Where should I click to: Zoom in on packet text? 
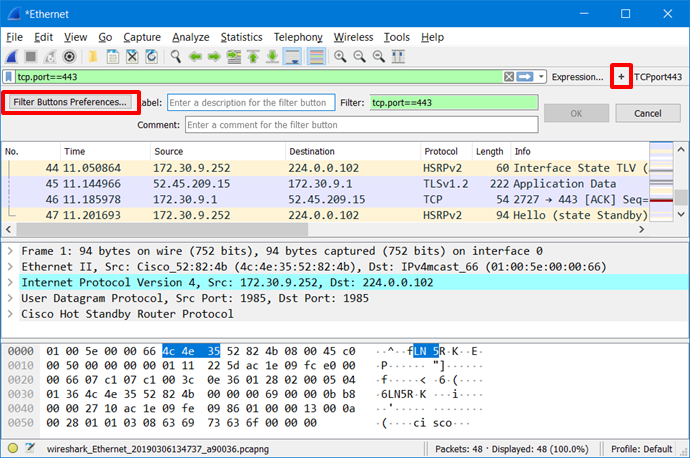pyautogui.click(x=340, y=57)
